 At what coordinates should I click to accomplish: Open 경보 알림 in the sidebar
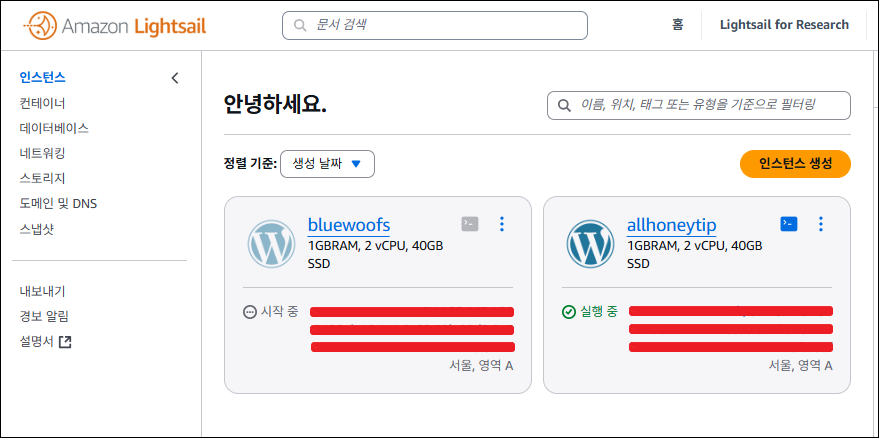[x=44, y=317]
